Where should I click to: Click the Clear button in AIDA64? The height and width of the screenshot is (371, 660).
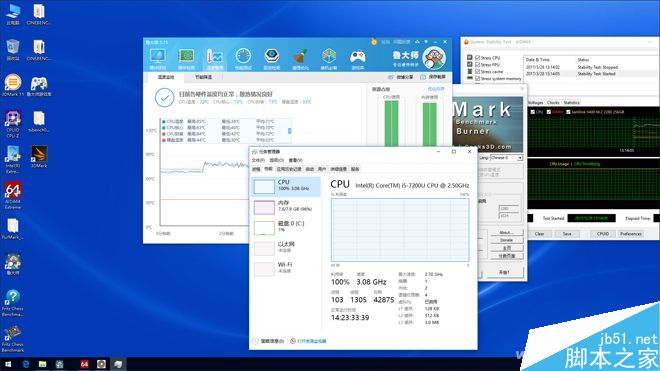pyautogui.click(x=539, y=234)
